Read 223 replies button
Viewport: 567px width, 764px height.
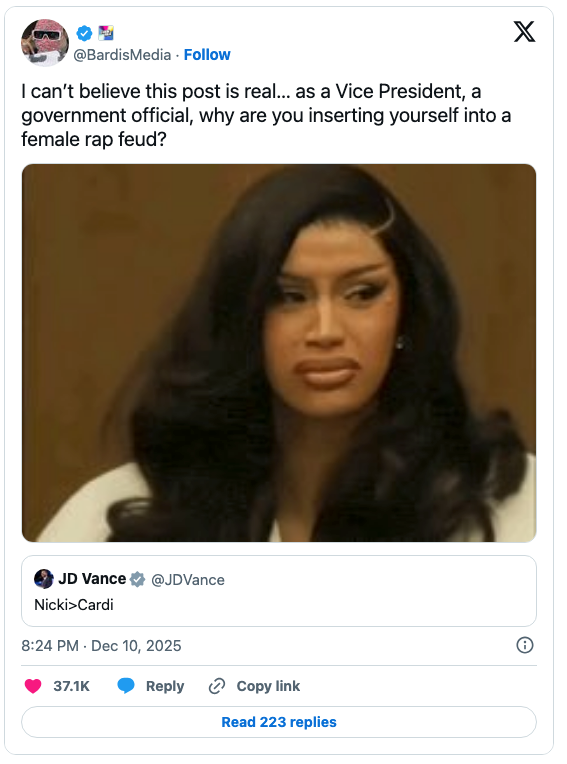pos(279,722)
